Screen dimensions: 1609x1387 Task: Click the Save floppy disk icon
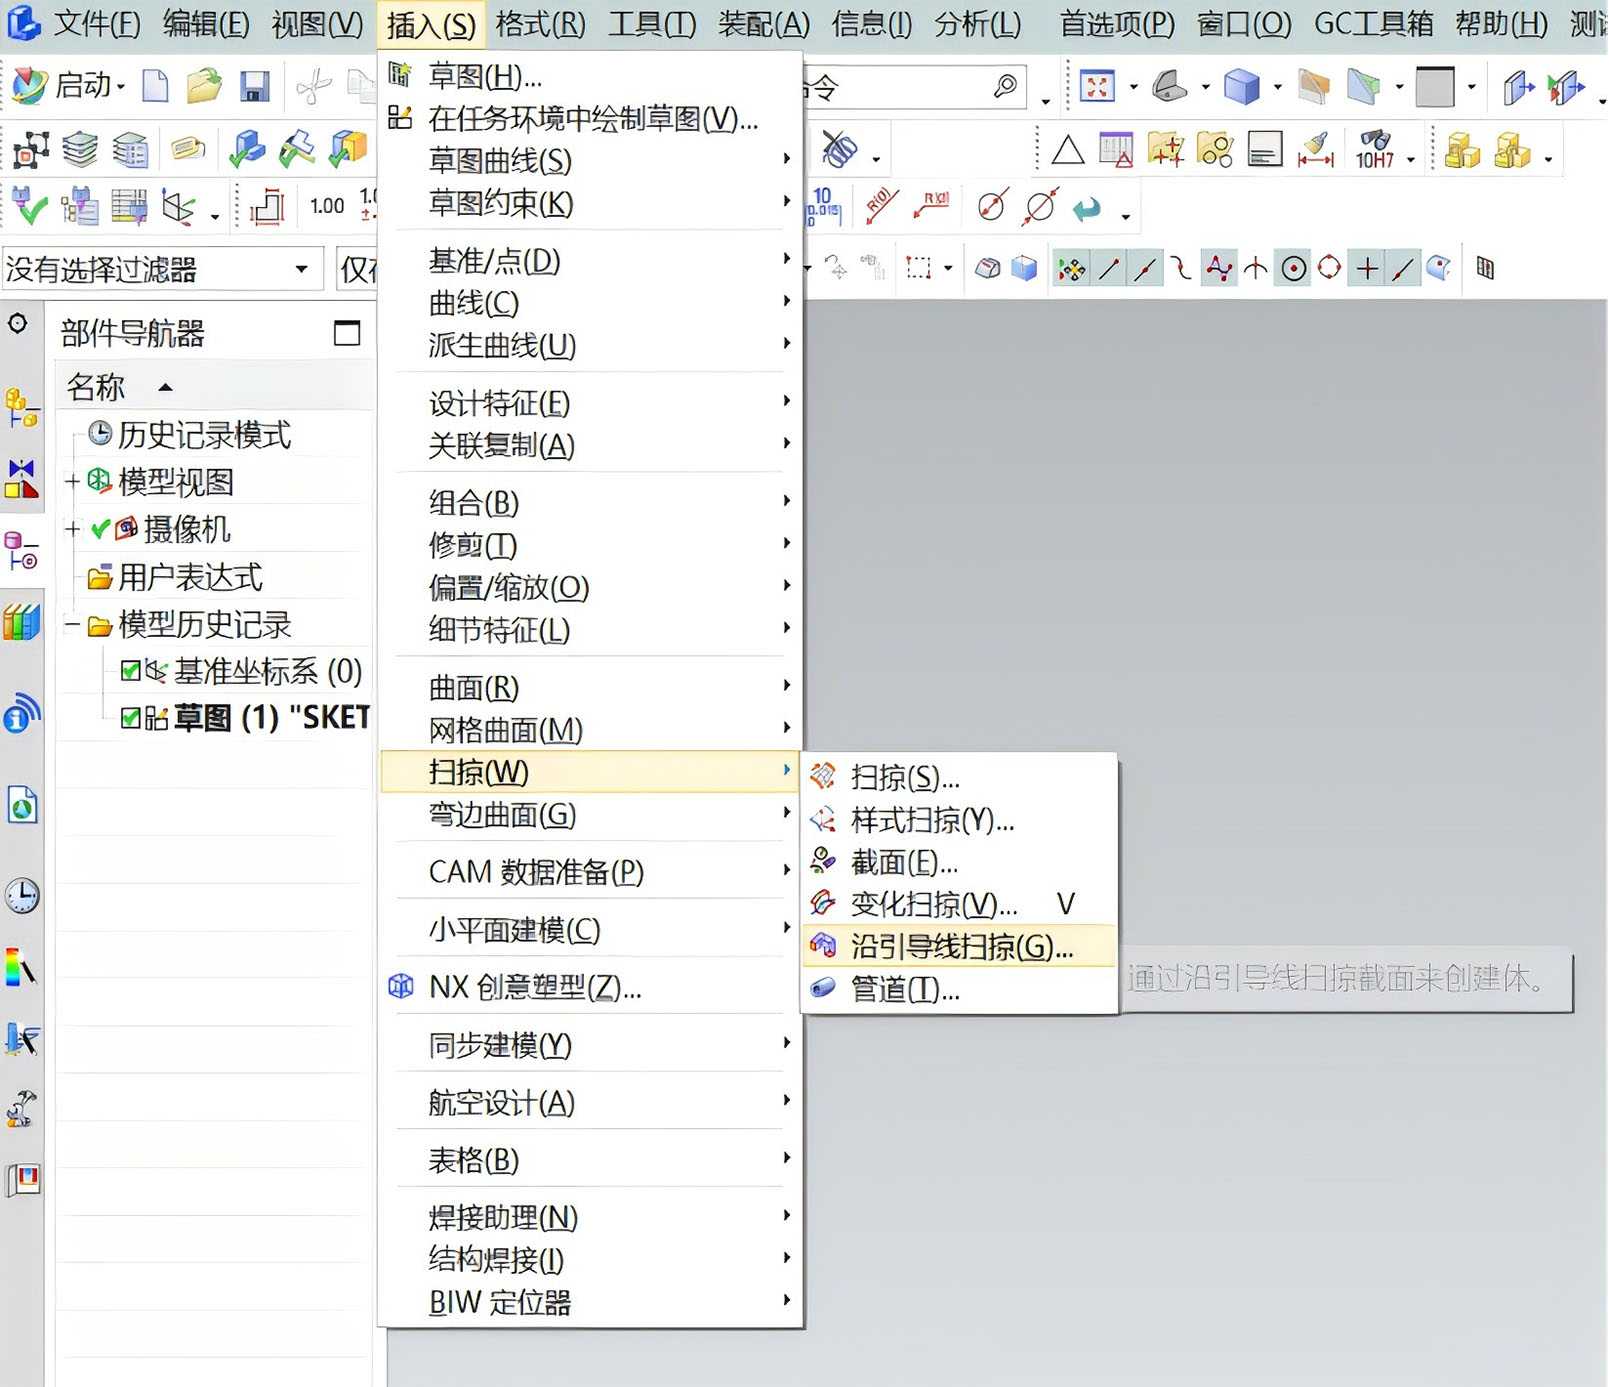tap(255, 87)
